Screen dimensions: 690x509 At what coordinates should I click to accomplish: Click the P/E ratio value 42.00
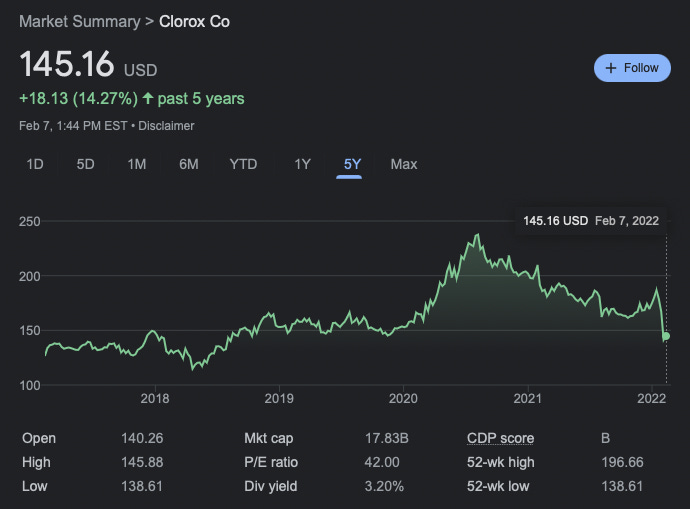382,462
